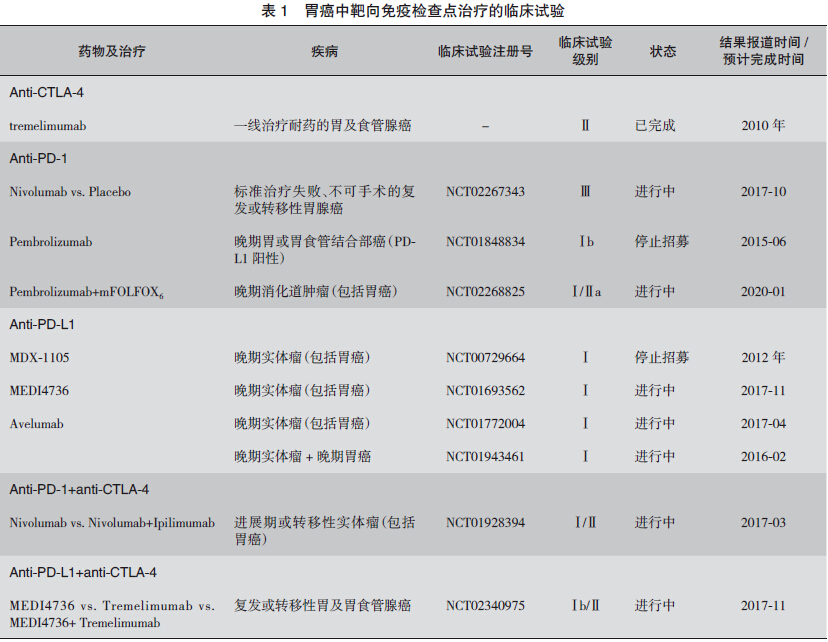Click trial phase cell Ⅰ/Ⅱ

coord(586,523)
